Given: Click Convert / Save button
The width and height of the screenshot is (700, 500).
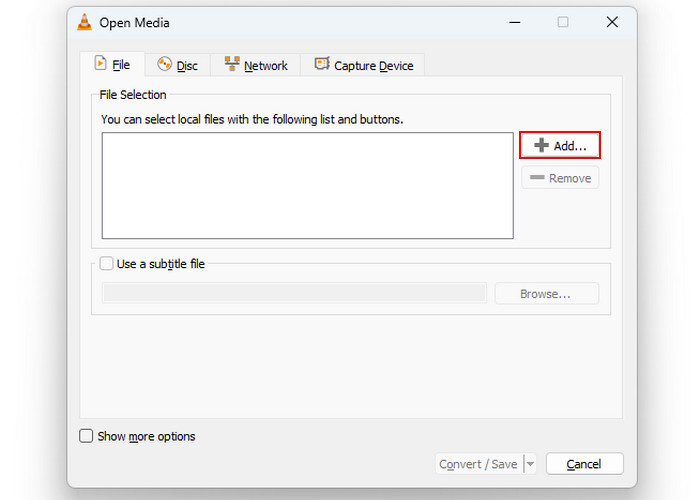Looking at the screenshot, I should (479, 464).
